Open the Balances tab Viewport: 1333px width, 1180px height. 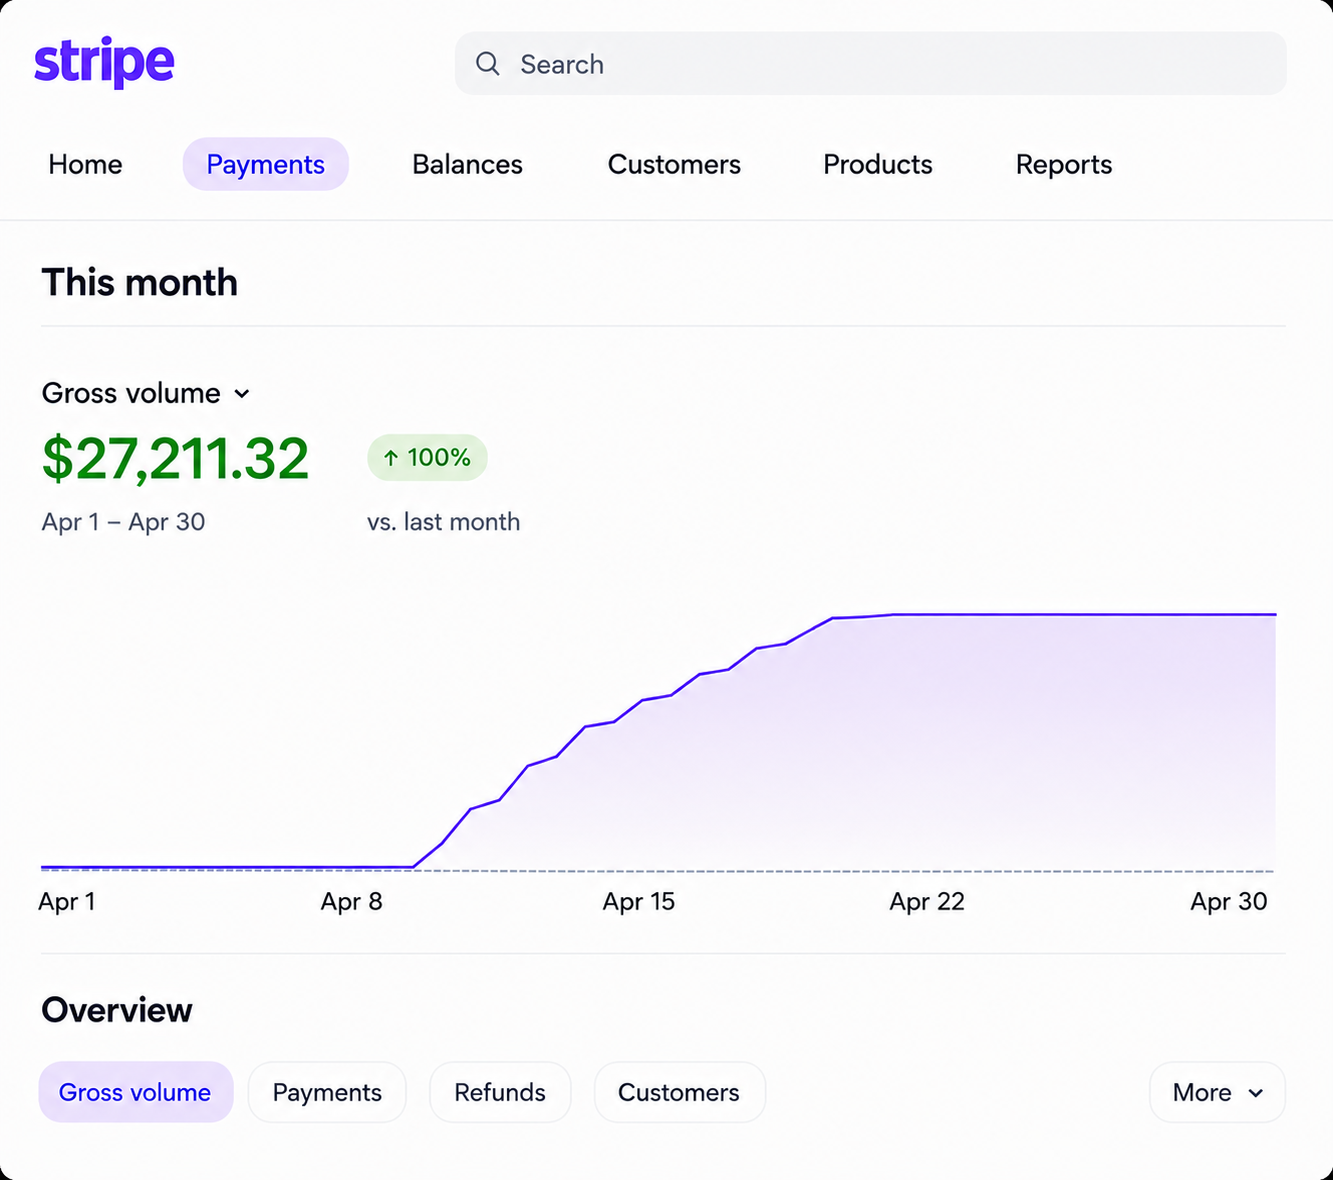[x=467, y=164]
